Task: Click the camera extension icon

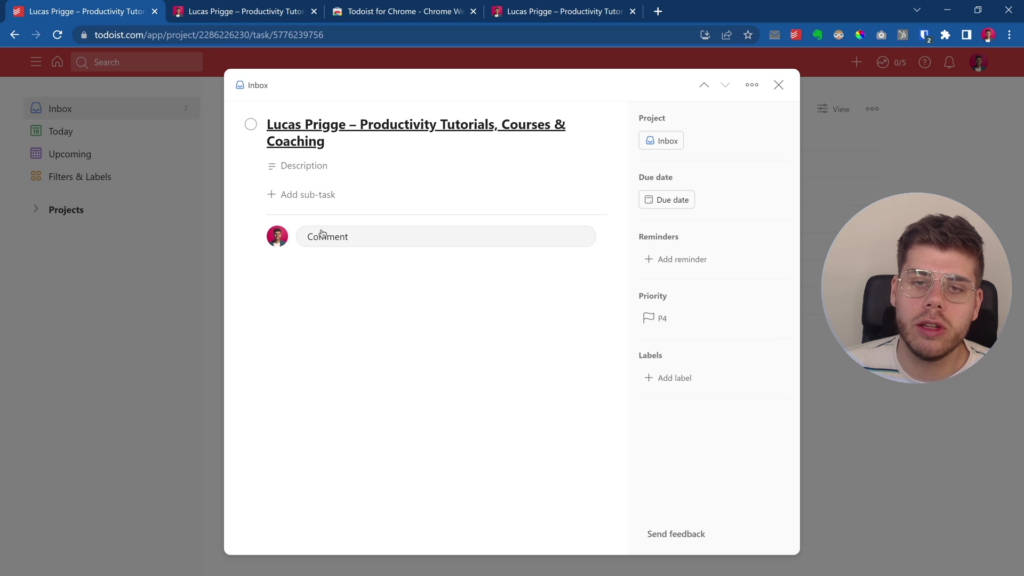Action: point(881,35)
